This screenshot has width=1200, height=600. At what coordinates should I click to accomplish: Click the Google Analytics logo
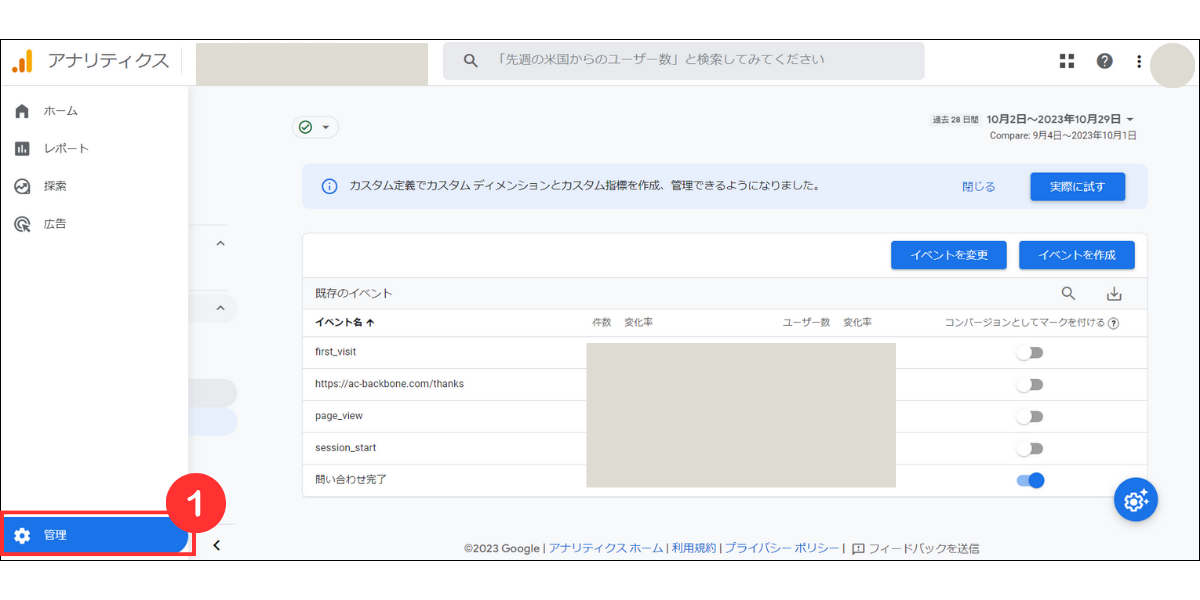point(22,61)
